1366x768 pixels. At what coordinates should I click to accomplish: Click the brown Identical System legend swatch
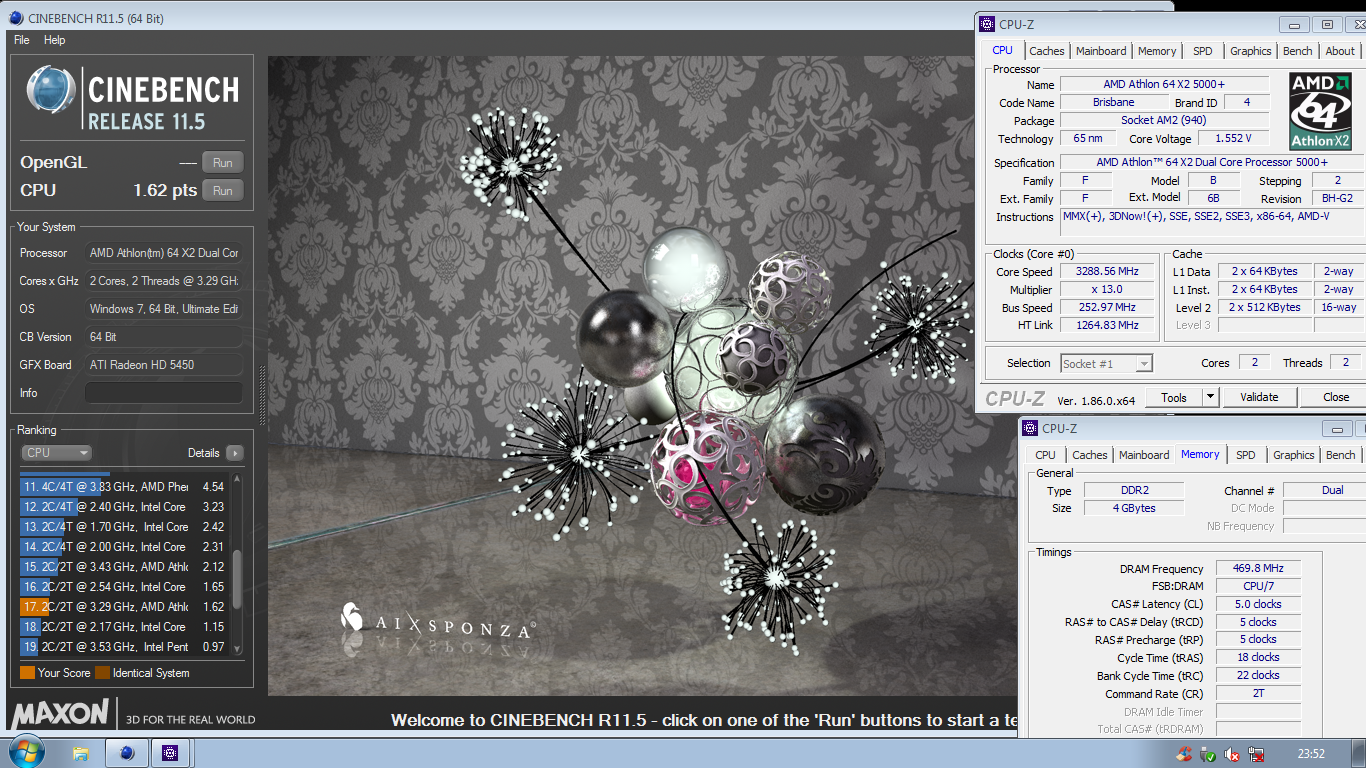click(102, 673)
